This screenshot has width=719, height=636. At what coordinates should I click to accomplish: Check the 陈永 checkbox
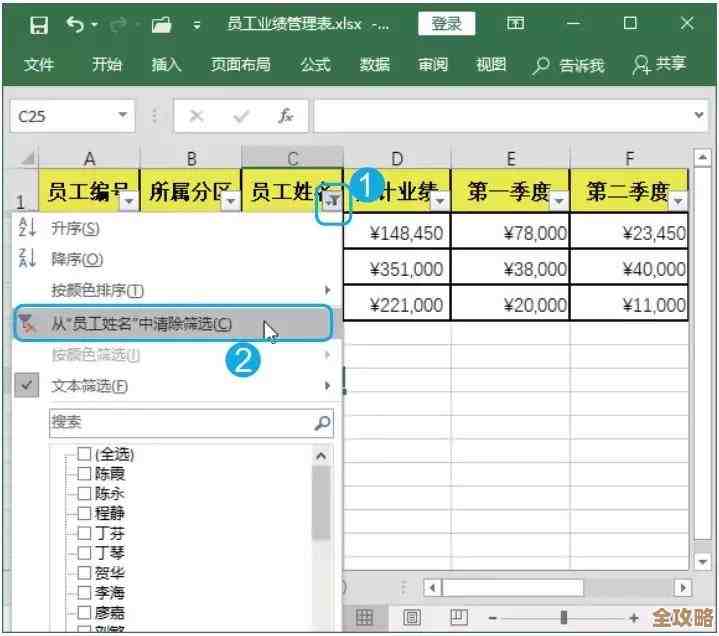84,493
